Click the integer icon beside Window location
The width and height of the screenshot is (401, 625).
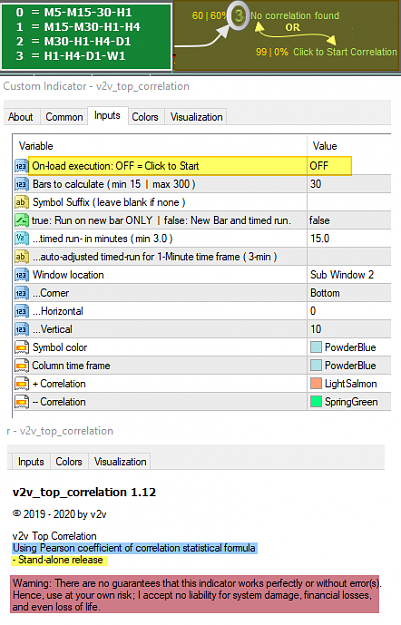[x=21, y=275]
